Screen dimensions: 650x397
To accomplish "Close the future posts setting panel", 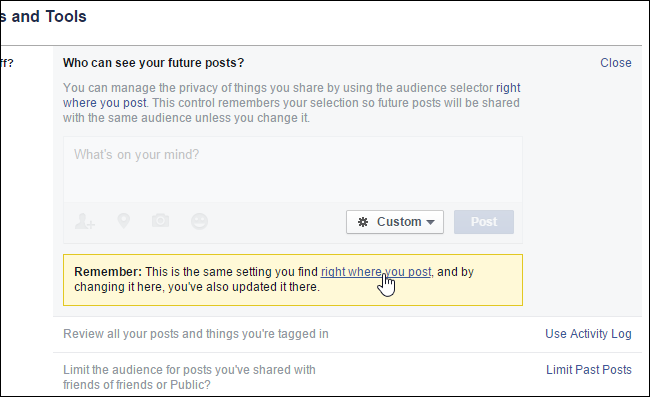I will pos(616,63).
